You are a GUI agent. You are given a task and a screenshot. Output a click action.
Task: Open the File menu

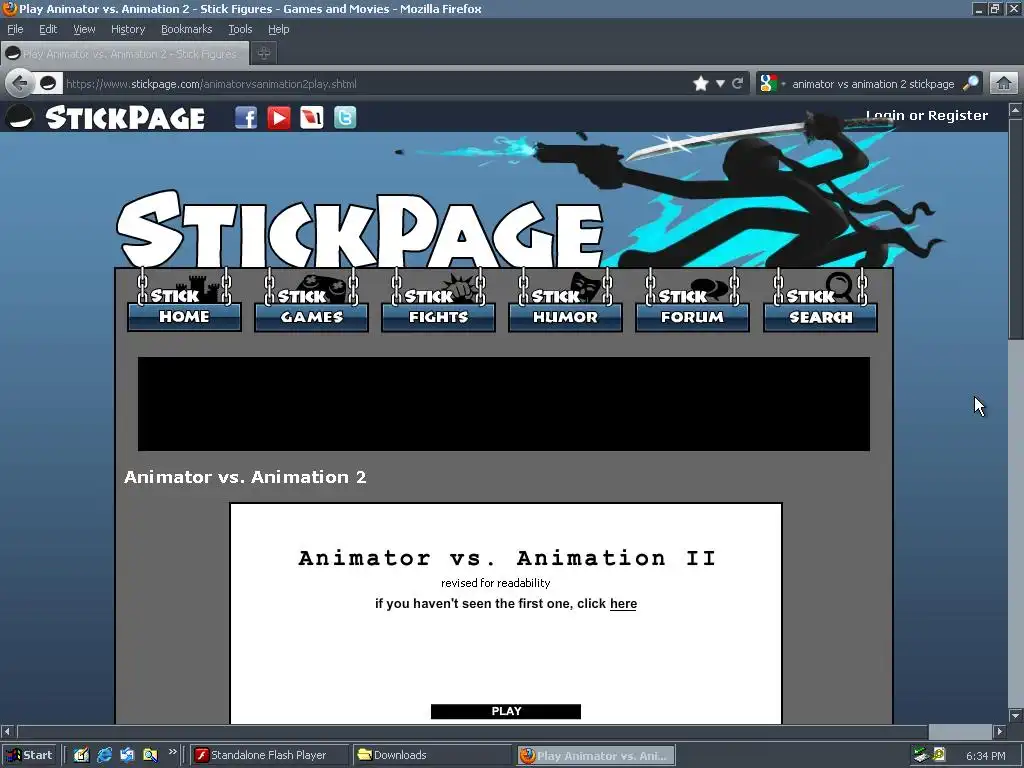pyautogui.click(x=15, y=29)
